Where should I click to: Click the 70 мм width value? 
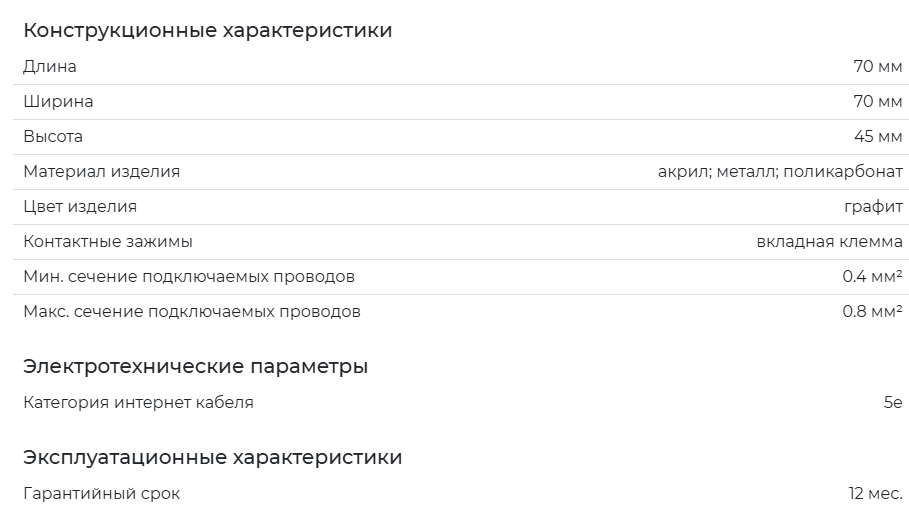click(x=878, y=101)
